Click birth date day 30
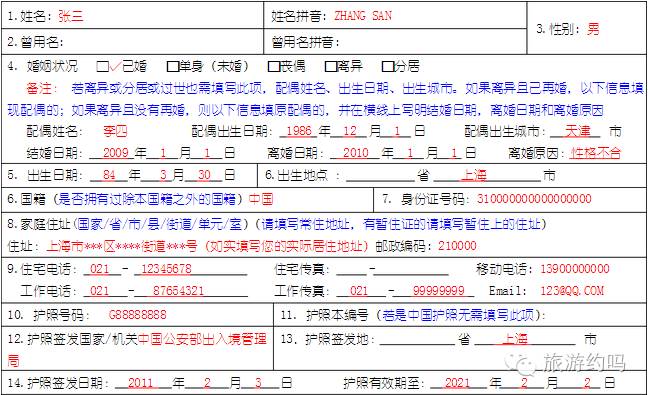 tap(204, 175)
